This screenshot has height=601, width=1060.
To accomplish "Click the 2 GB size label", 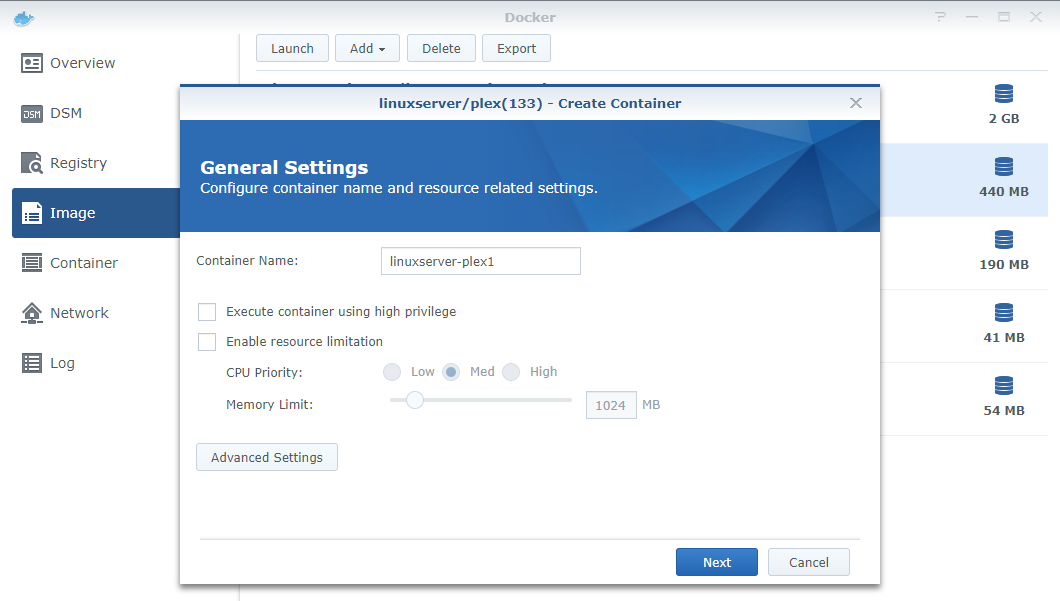I will (1004, 118).
